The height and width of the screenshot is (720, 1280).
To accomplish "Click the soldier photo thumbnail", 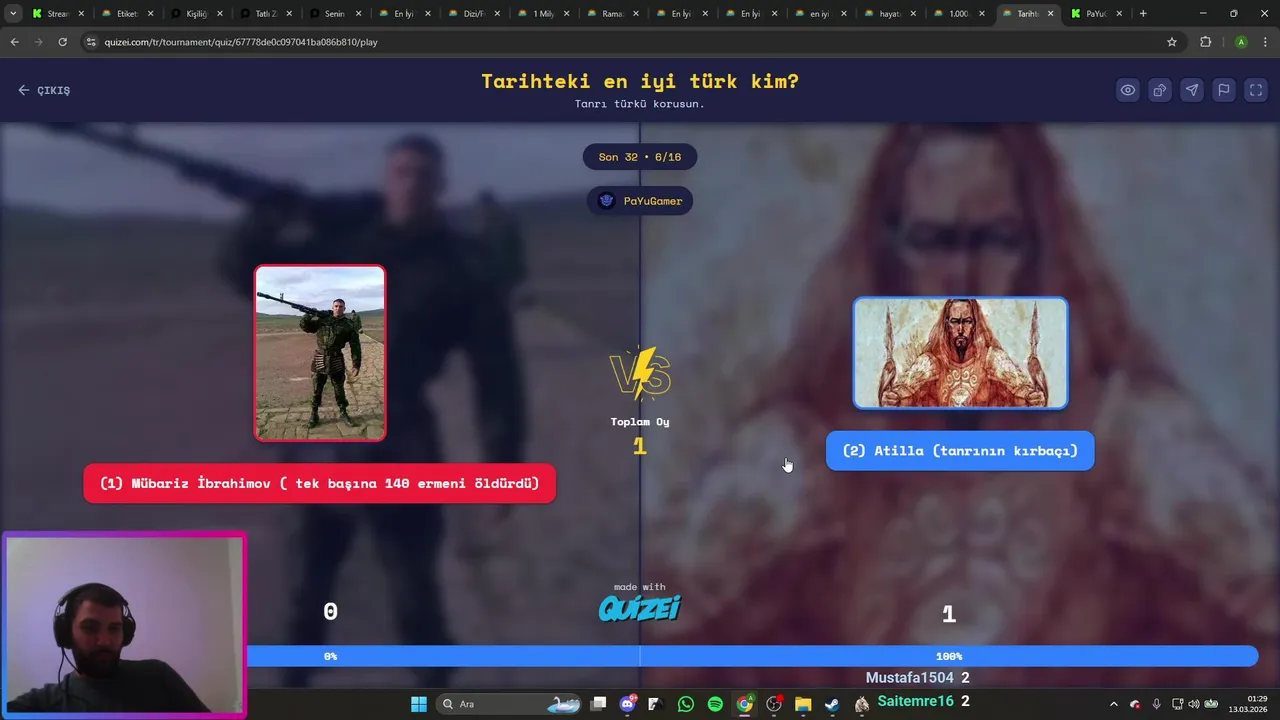I will [320, 353].
